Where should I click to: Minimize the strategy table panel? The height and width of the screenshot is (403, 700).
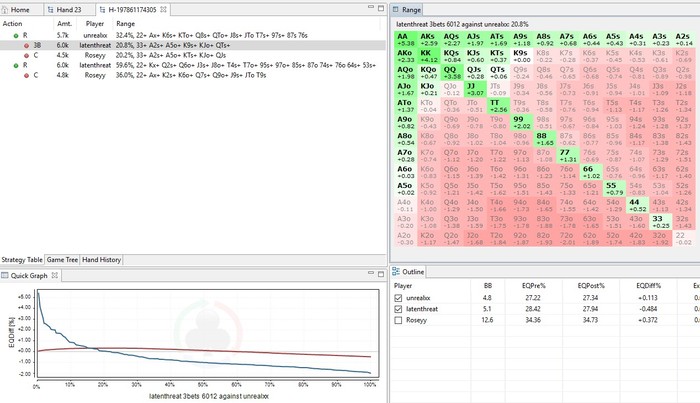tap(371, 7)
